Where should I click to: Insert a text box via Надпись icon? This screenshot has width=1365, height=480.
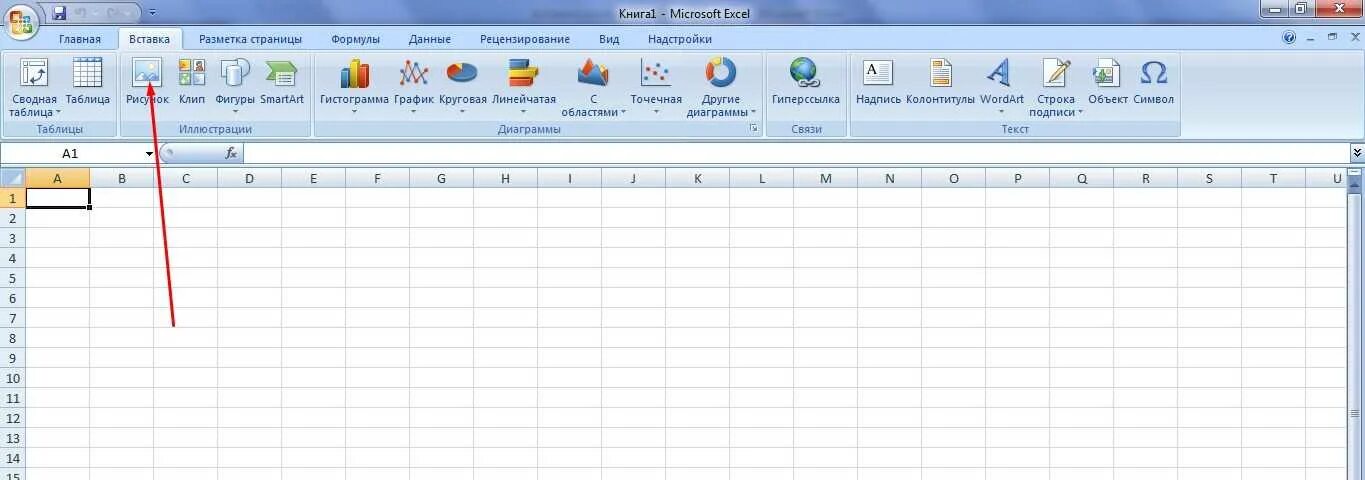[878, 73]
